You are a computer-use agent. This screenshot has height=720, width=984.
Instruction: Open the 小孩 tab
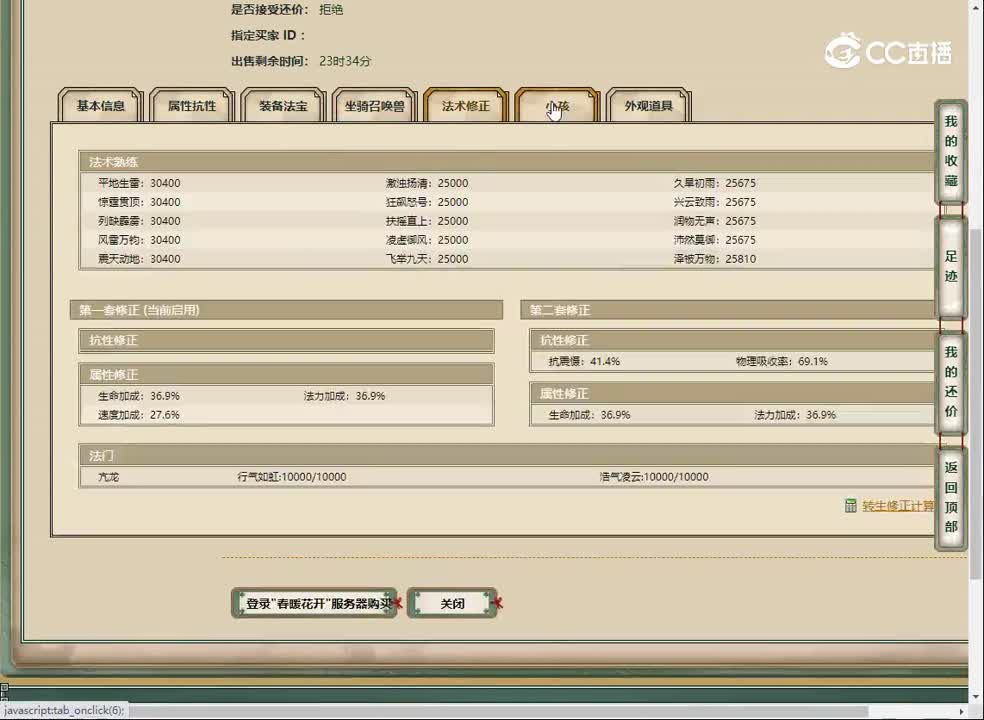556,104
